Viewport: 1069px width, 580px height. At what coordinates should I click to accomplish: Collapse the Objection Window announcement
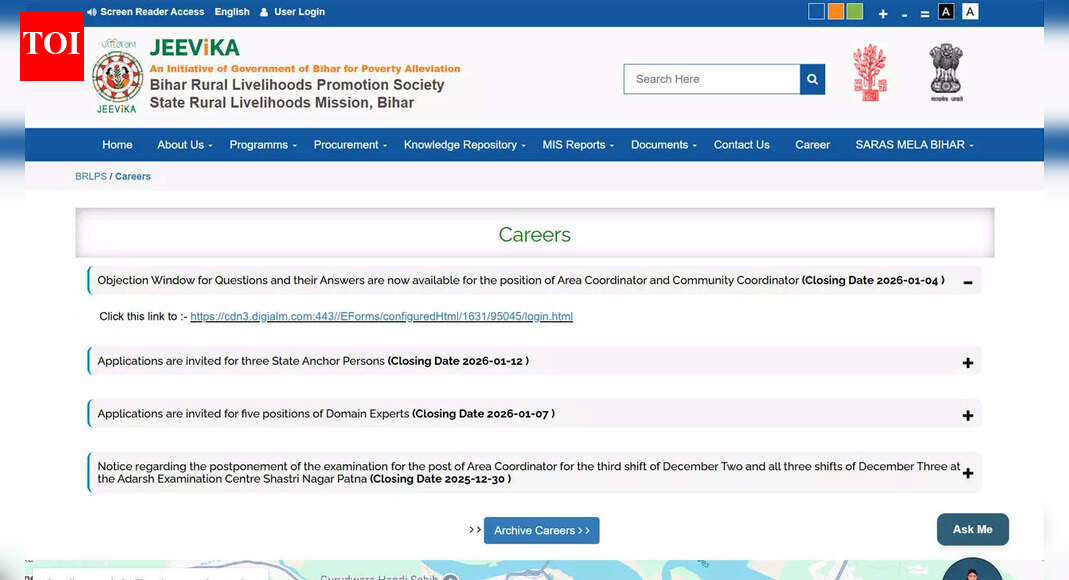pos(967,282)
